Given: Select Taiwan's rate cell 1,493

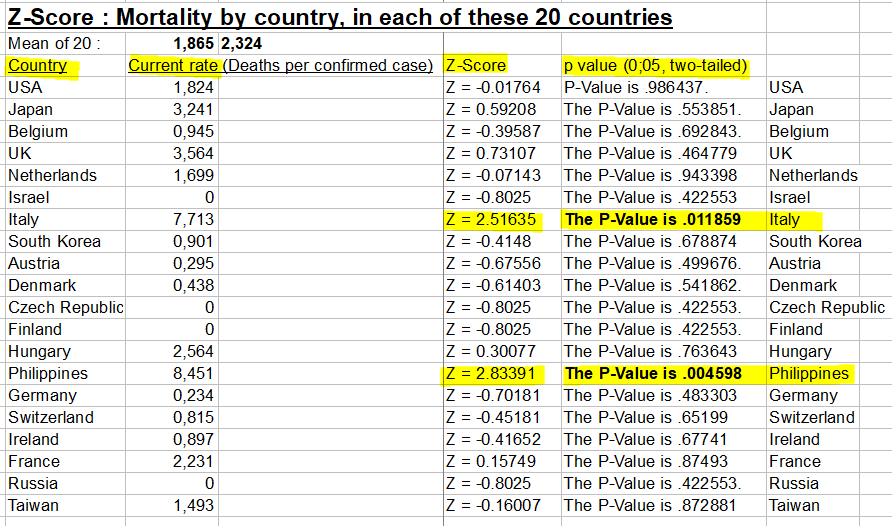Looking at the screenshot, I should pos(172,506).
